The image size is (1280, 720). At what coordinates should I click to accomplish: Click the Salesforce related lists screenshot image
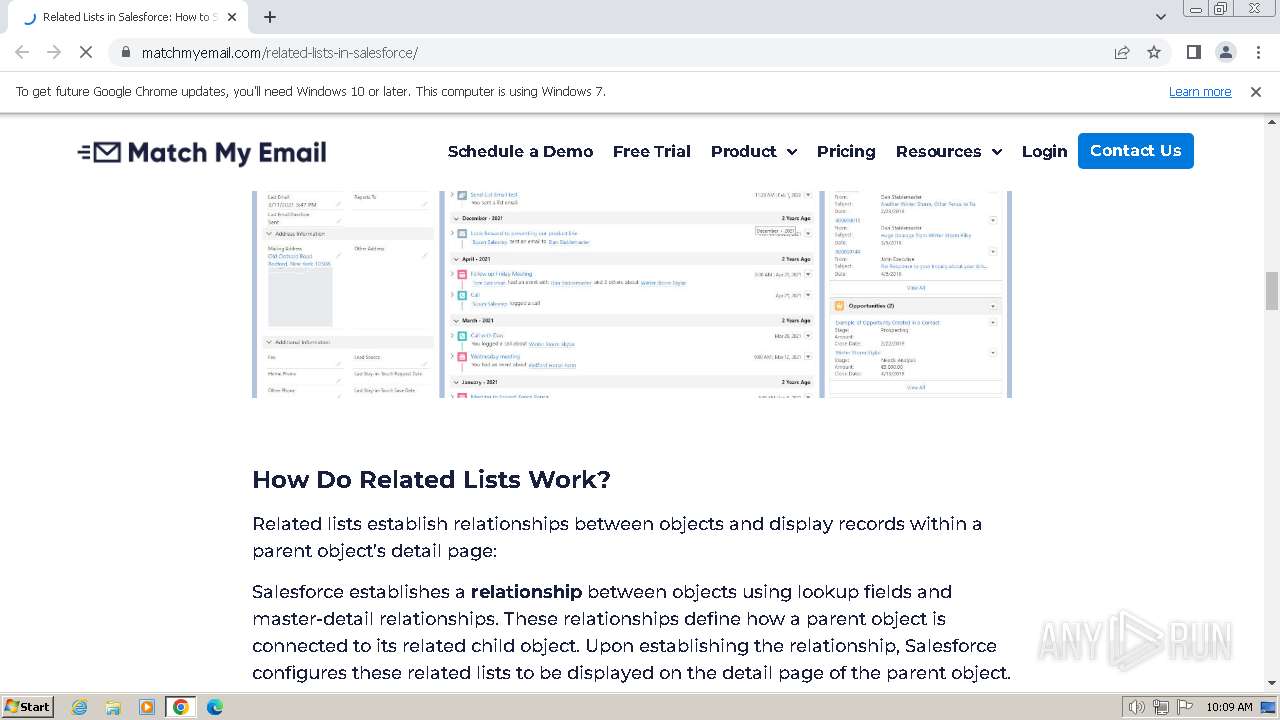point(632,294)
